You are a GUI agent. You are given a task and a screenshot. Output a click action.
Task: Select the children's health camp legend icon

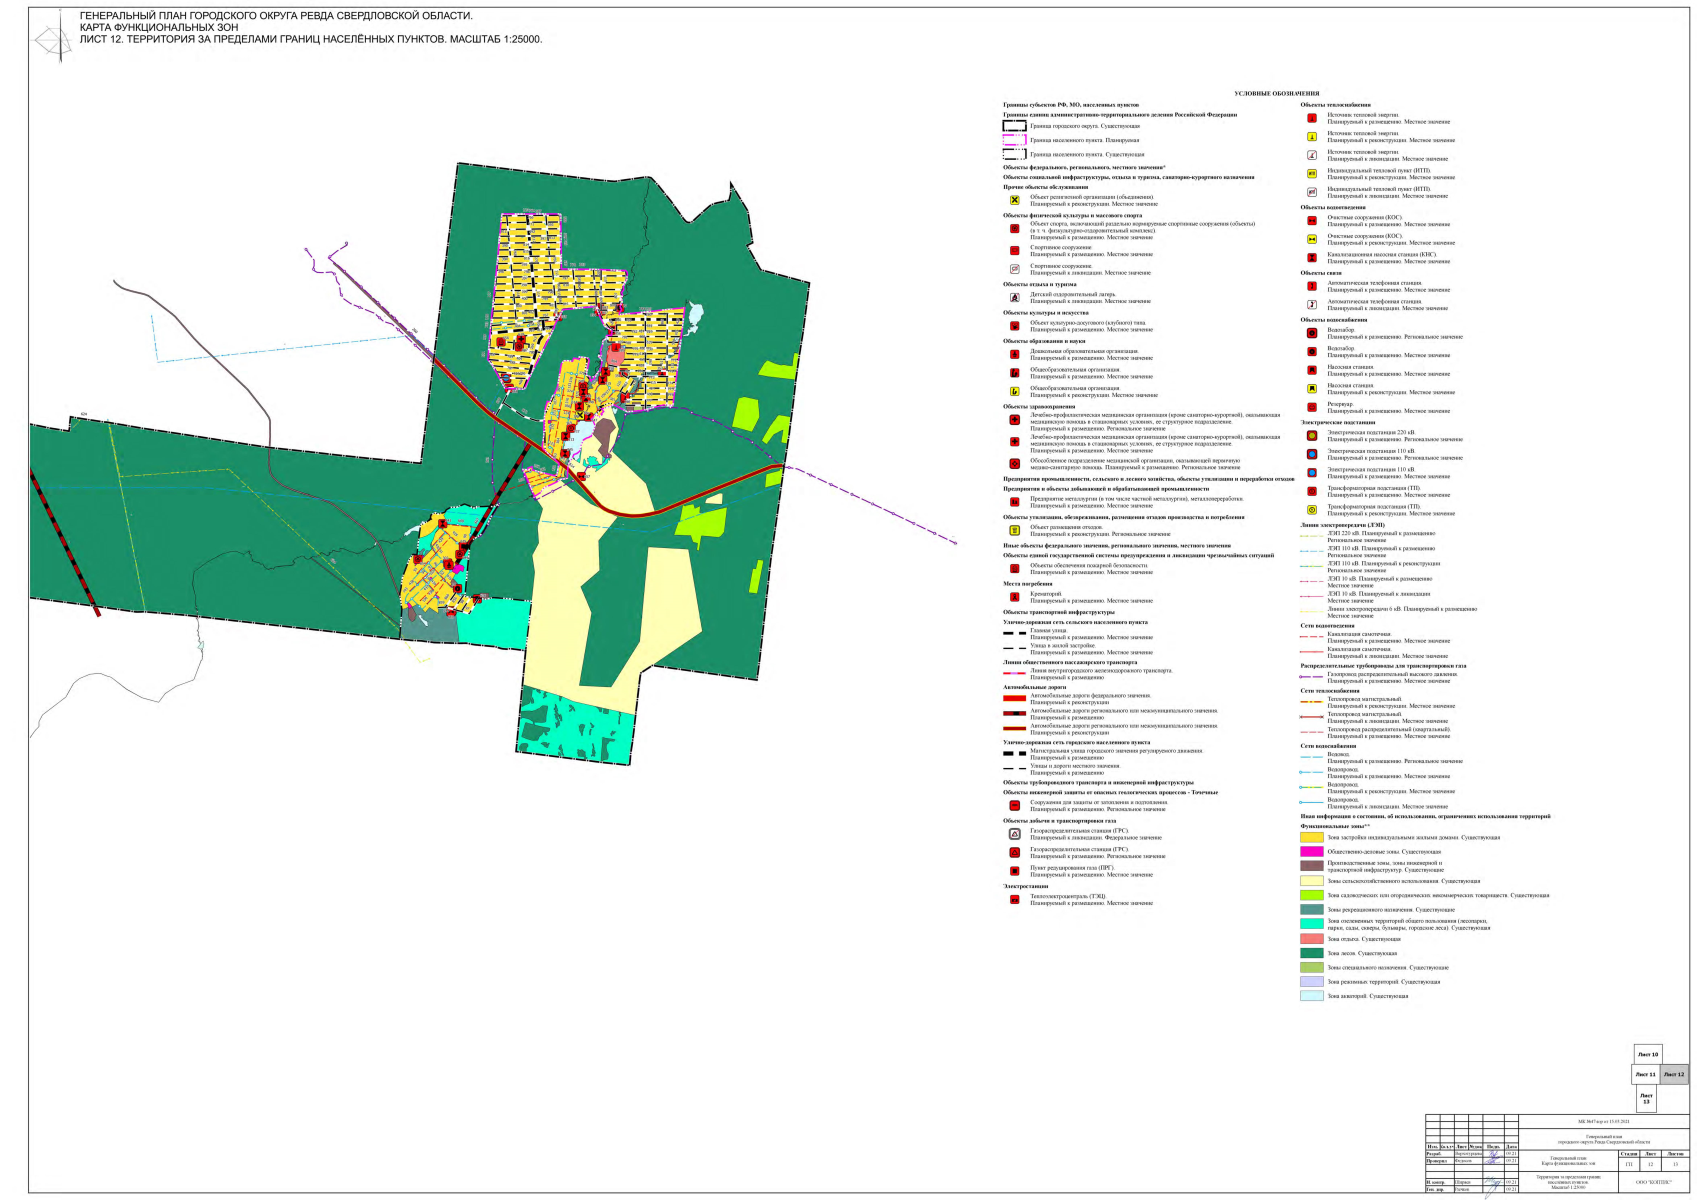point(1014,297)
